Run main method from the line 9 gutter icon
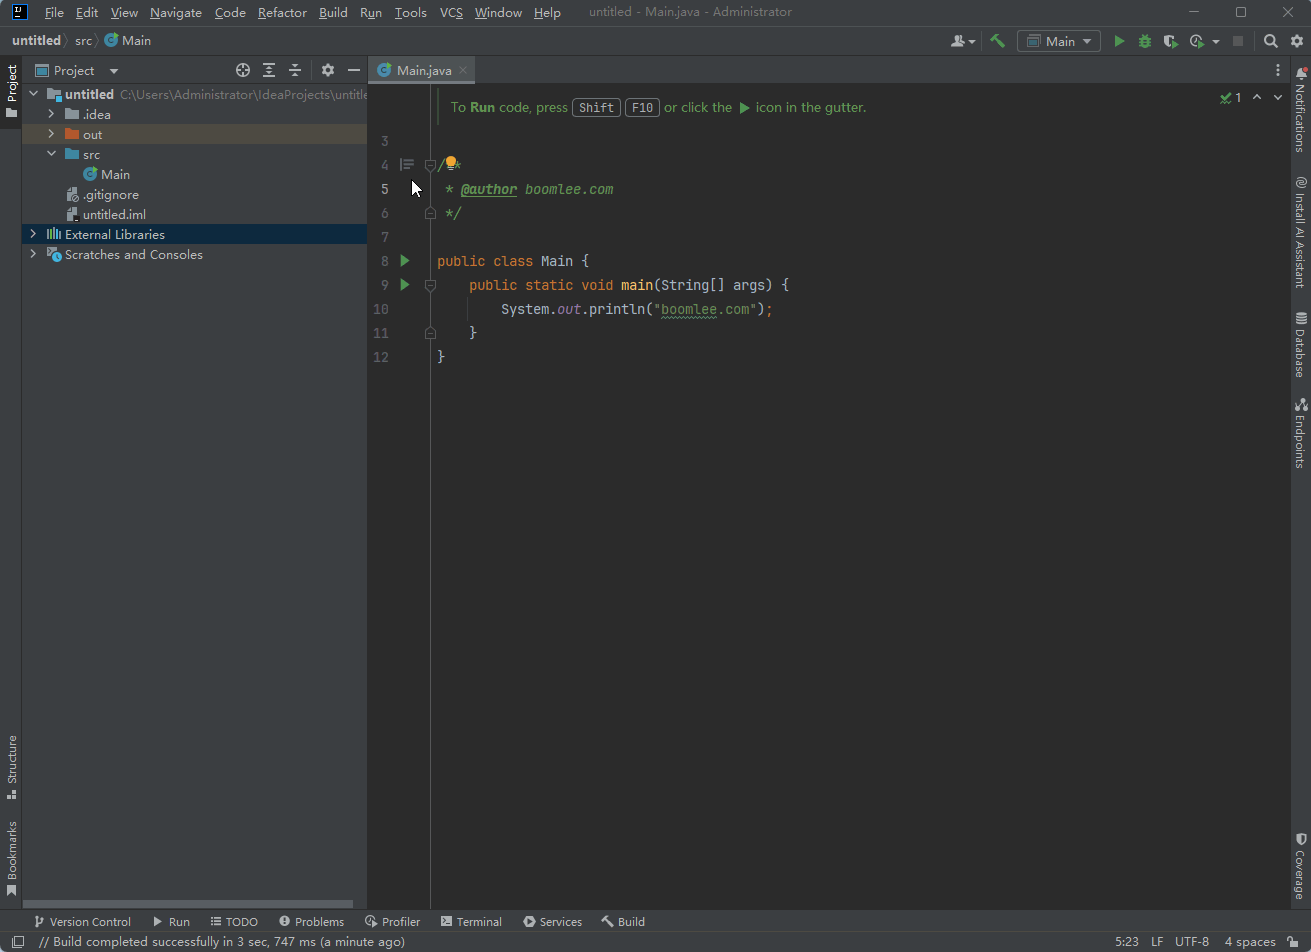Image resolution: width=1311 pixels, height=952 pixels. (x=404, y=285)
